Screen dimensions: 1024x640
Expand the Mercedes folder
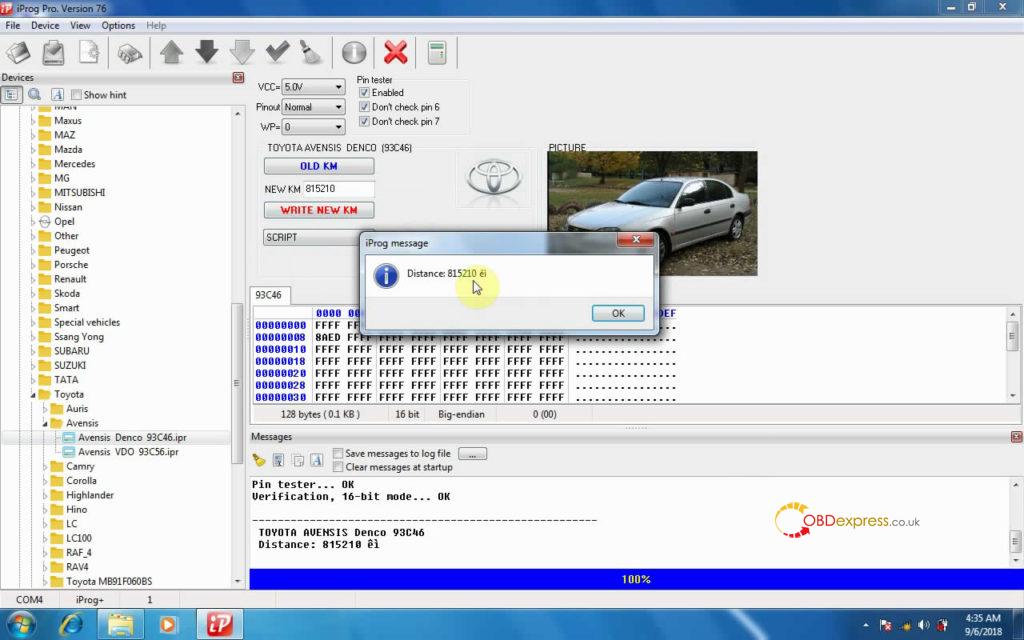coord(33,164)
